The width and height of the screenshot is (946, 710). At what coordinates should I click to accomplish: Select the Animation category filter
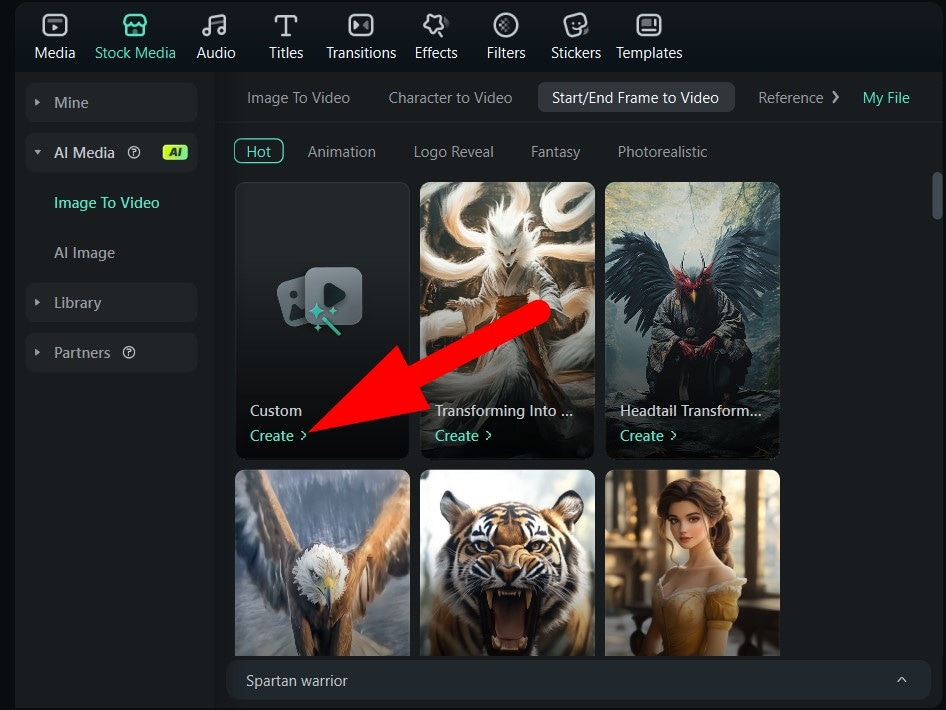click(x=341, y=152)
